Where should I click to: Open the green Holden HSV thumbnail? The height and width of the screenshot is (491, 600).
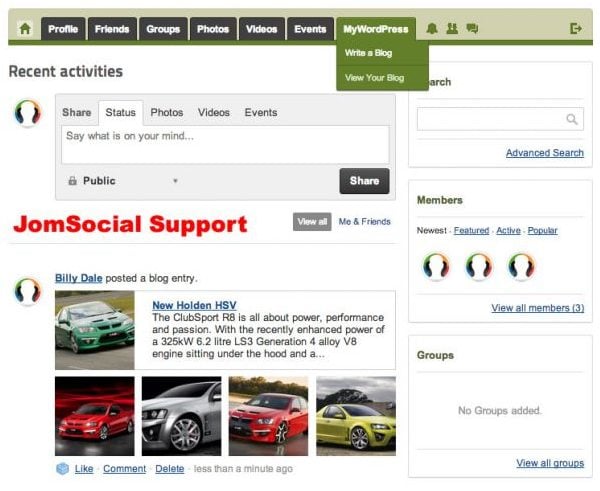click(94, 330)
